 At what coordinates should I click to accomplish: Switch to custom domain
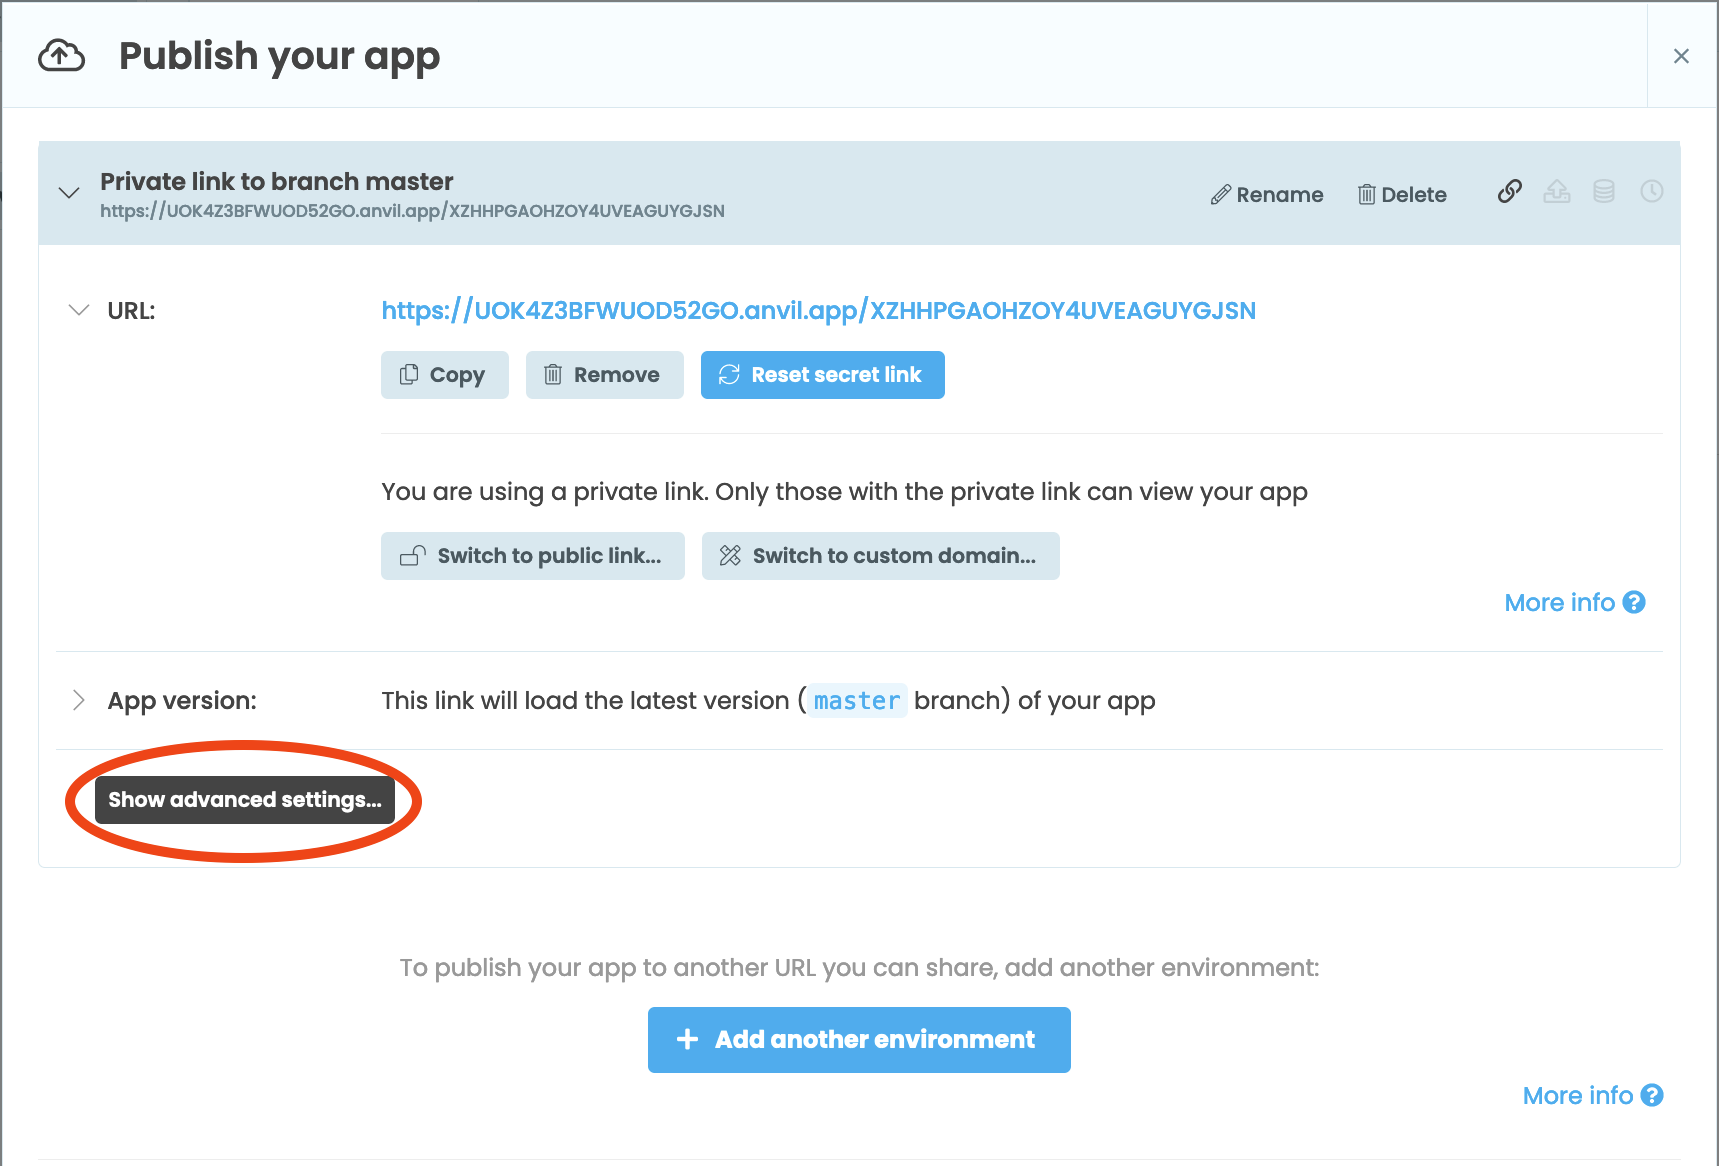tap(880, 556)
